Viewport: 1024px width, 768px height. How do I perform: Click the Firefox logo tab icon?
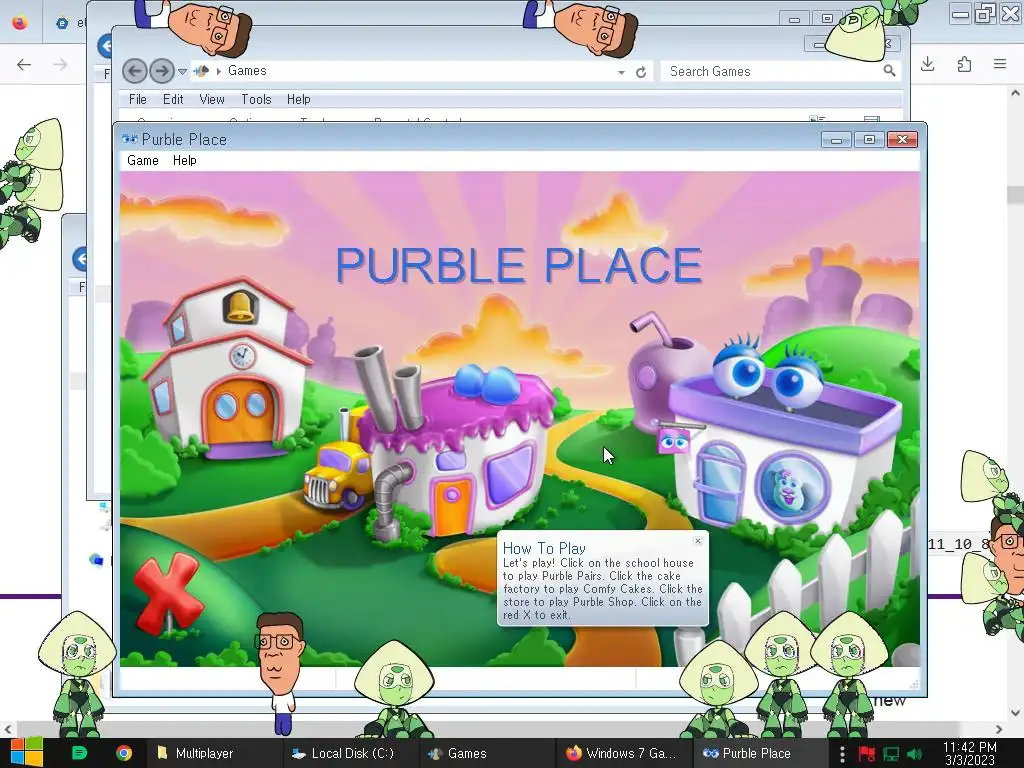(20, 22)
